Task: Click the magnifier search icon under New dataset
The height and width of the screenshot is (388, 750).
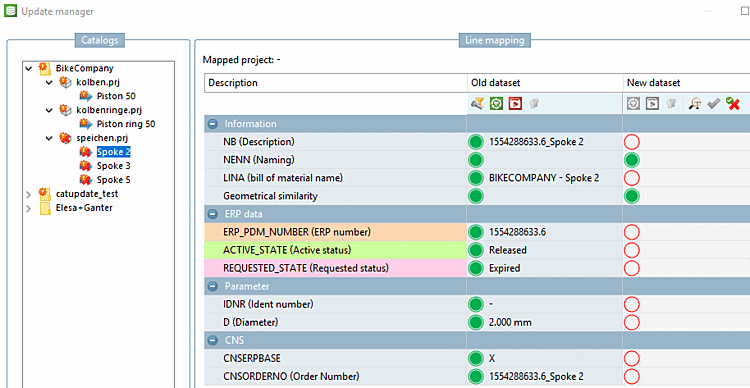Action: [695, 103]
